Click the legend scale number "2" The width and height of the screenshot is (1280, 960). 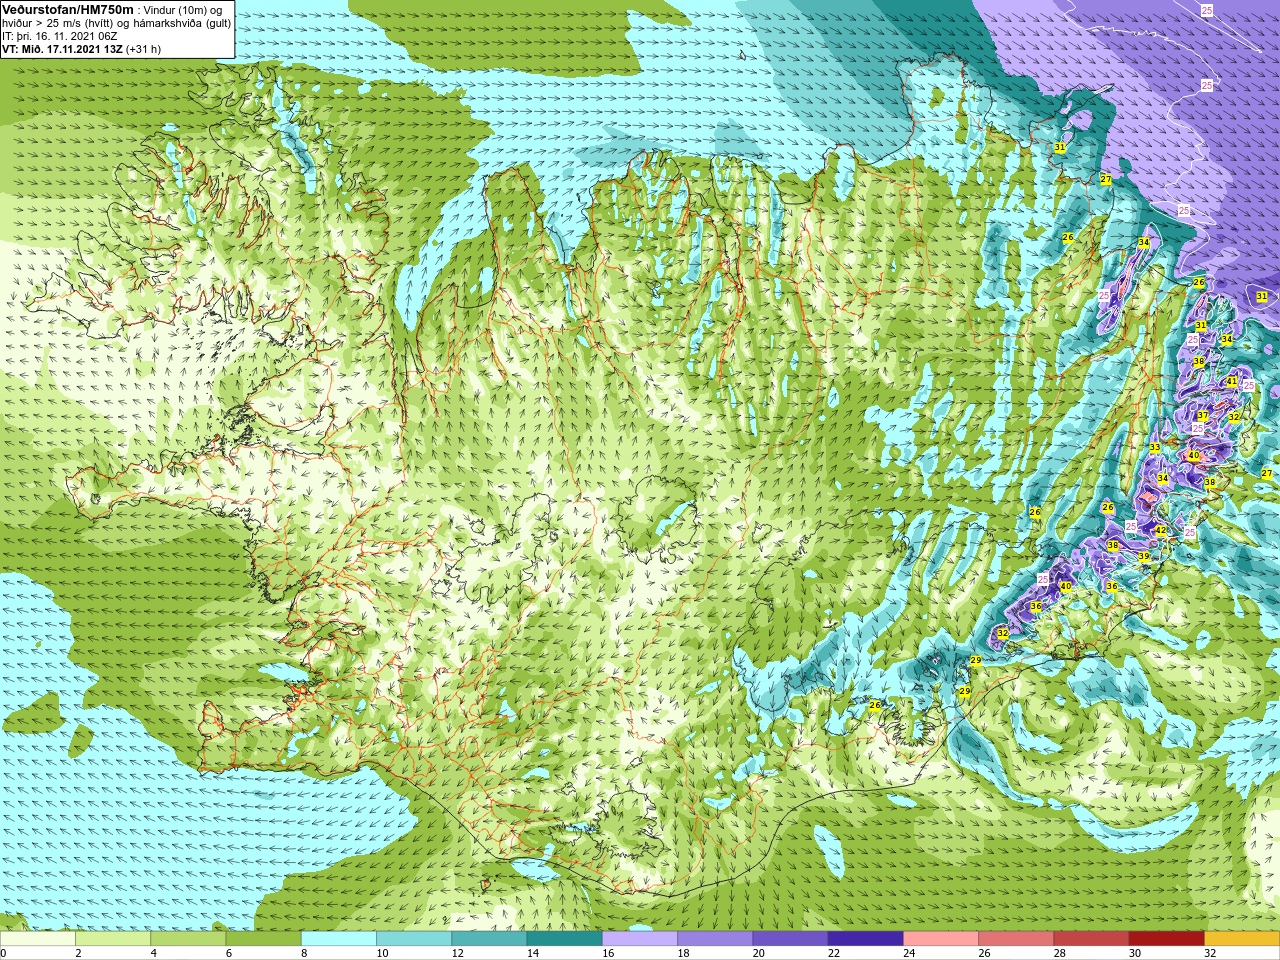pyautogui.click(x=77, y=953)
